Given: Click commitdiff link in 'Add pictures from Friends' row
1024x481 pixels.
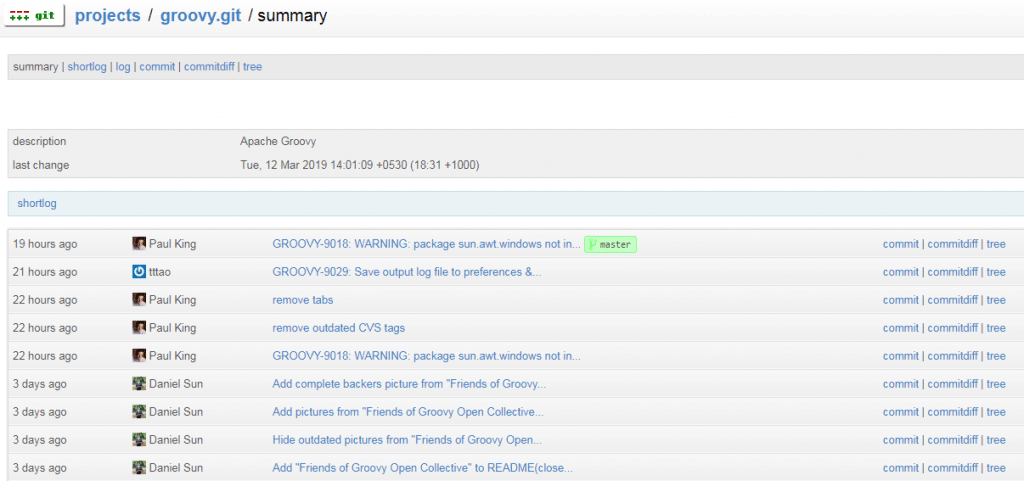Looking at the screenshot, I should (953, 412).
